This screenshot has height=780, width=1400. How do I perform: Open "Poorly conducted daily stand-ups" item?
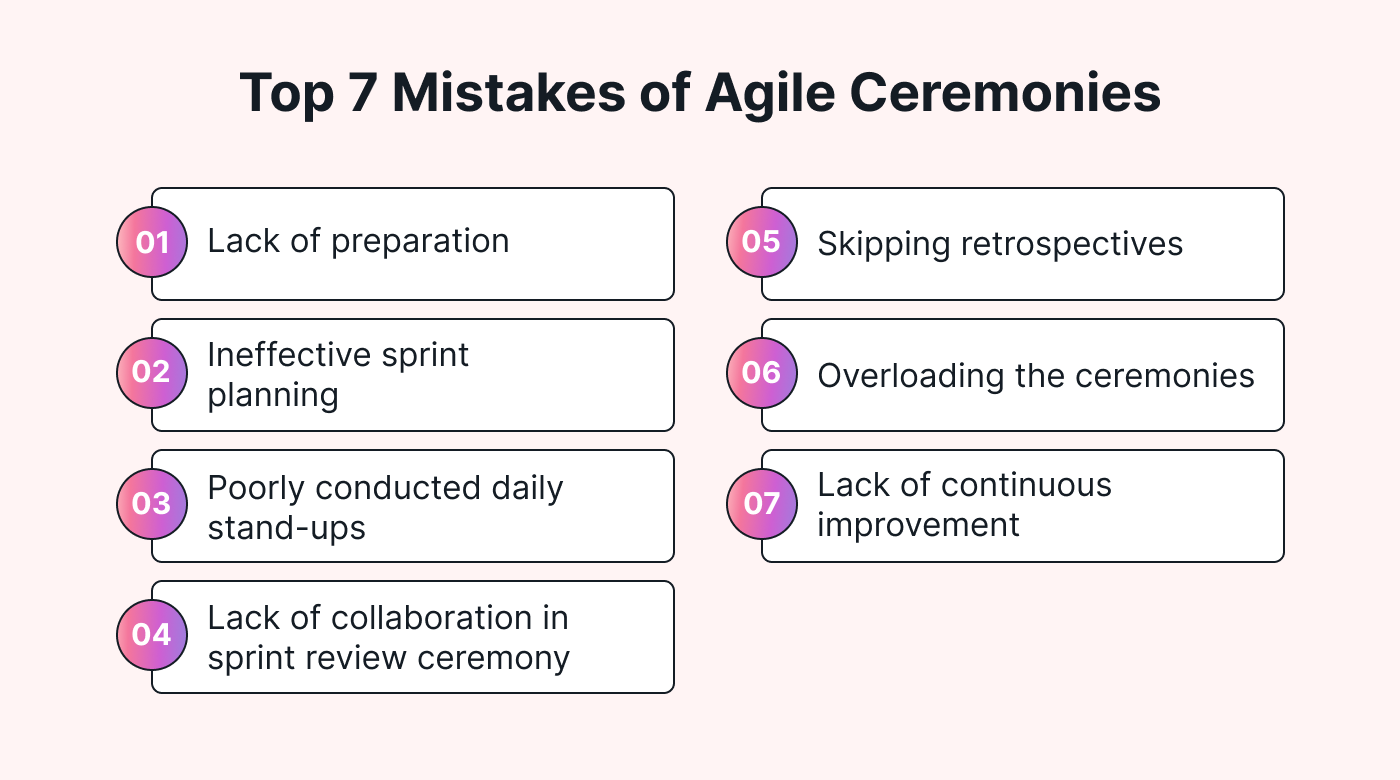[385, 506]
